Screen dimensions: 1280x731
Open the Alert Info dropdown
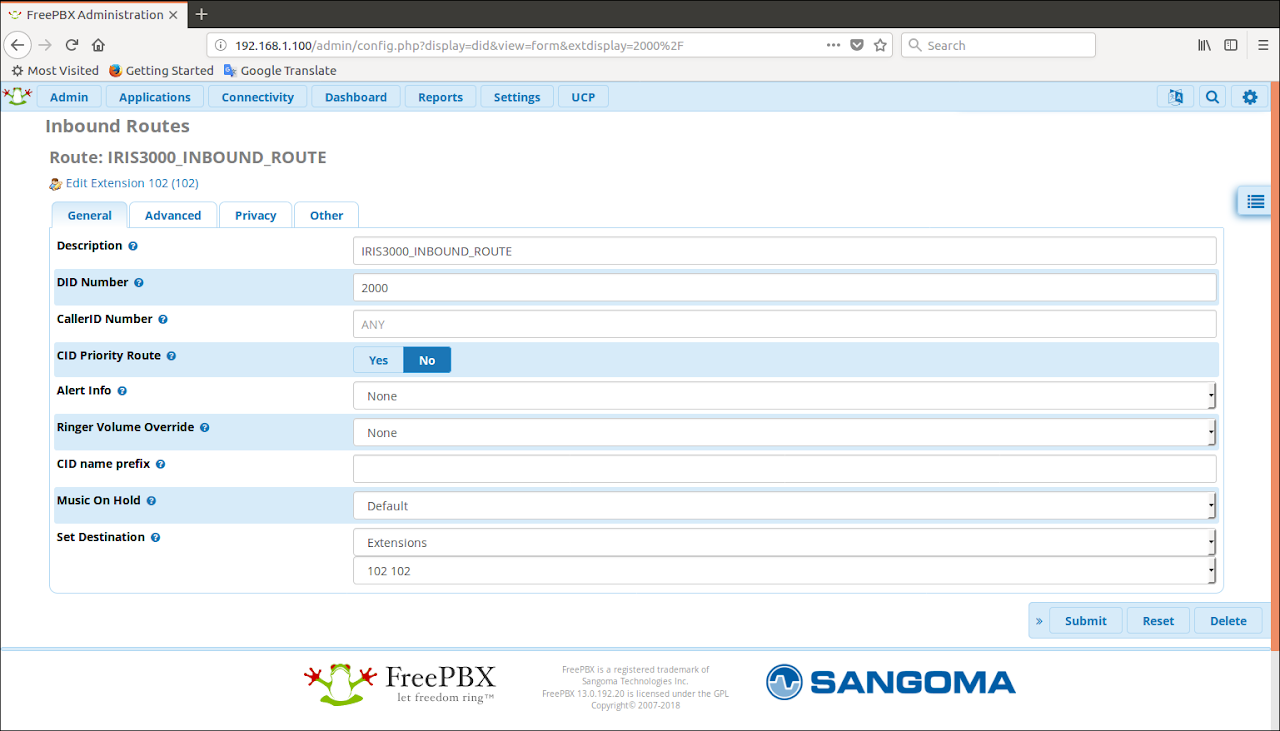click(784, 396)
